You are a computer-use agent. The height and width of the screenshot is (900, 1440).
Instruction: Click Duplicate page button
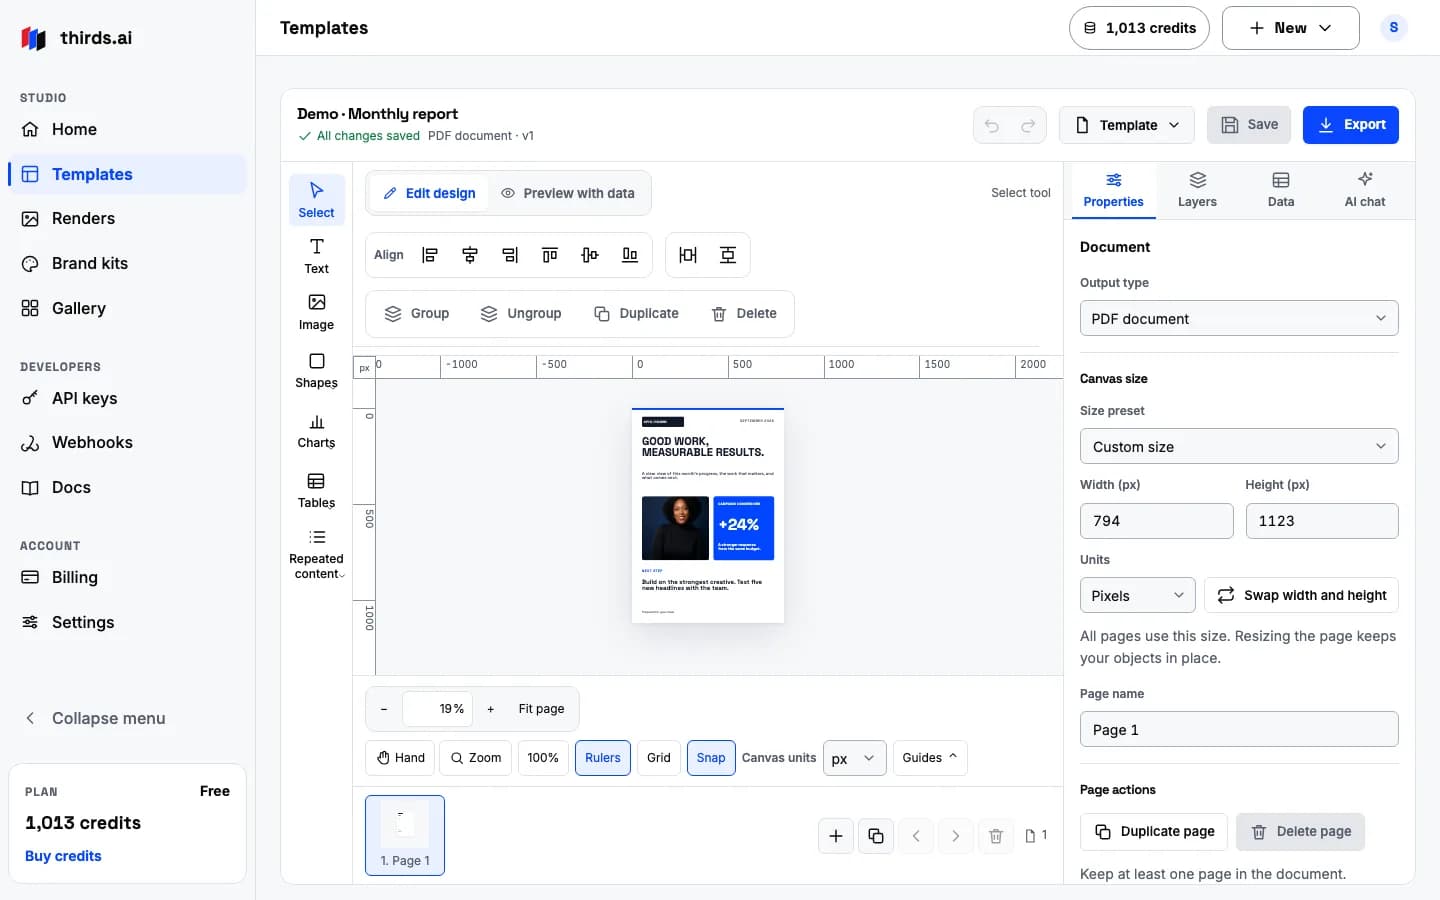1155,832
